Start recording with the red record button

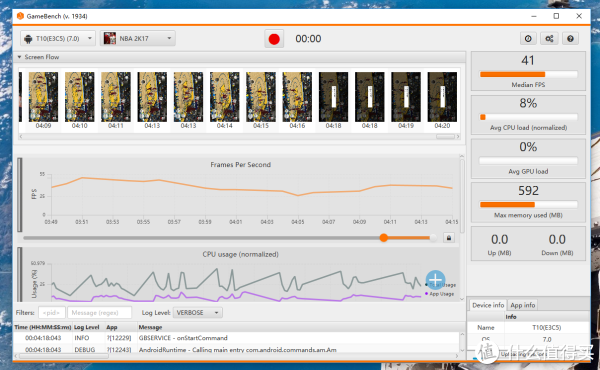[x=274, y=39]
